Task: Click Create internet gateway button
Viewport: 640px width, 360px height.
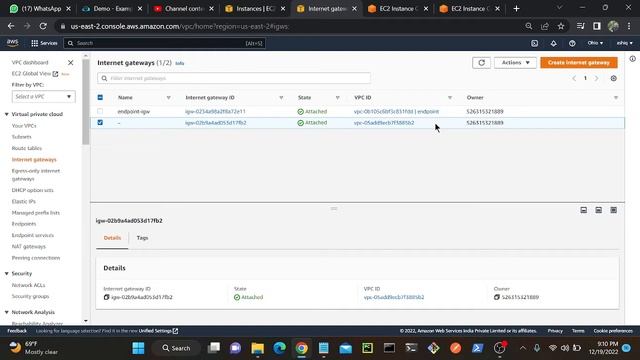Action: (x=579, y=62)
